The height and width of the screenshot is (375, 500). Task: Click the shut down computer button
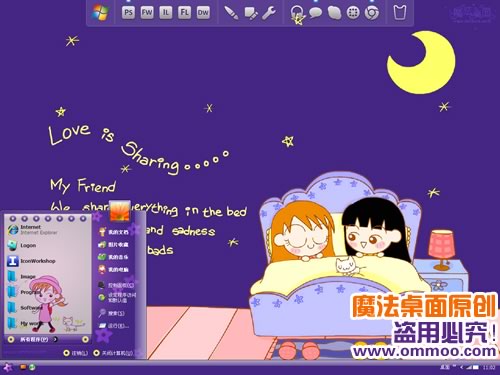pyautogui.click(x=113, y=353)
